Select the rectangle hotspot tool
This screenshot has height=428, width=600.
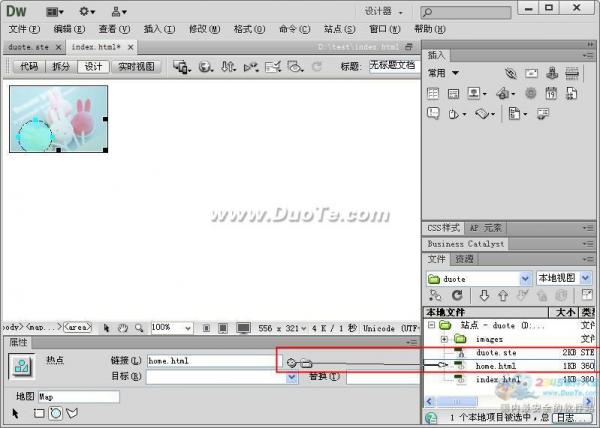[x=39, y=412]
